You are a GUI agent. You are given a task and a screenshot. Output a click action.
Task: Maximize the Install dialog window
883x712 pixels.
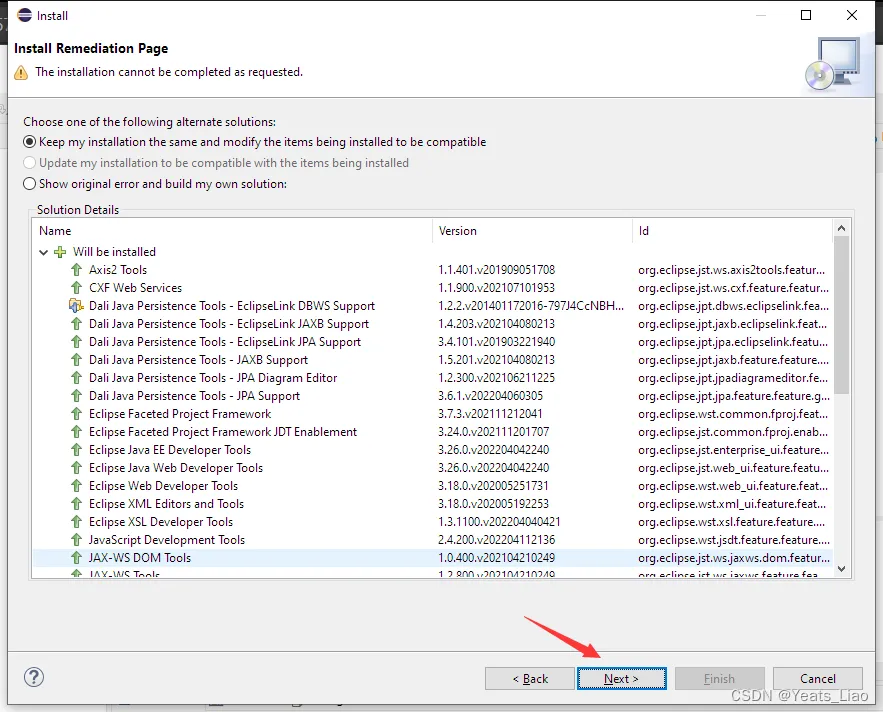806,15
